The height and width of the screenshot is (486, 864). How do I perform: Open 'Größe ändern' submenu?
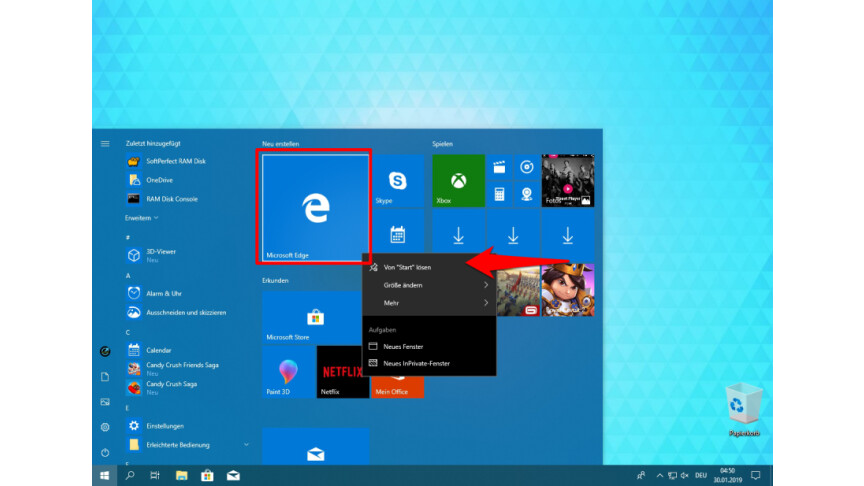429,285
